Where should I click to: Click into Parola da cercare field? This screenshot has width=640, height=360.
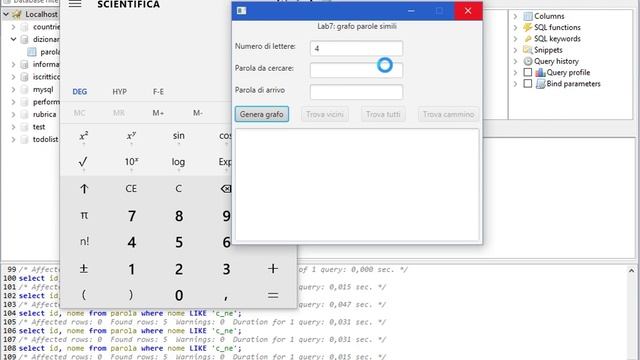pos(356,70)
